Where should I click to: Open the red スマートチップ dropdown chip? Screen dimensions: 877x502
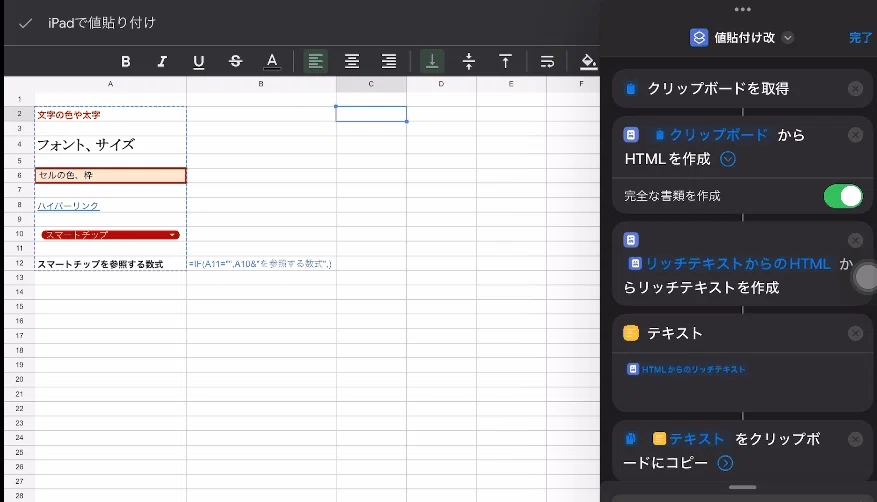pyautogui.click(x=110, y=235)
